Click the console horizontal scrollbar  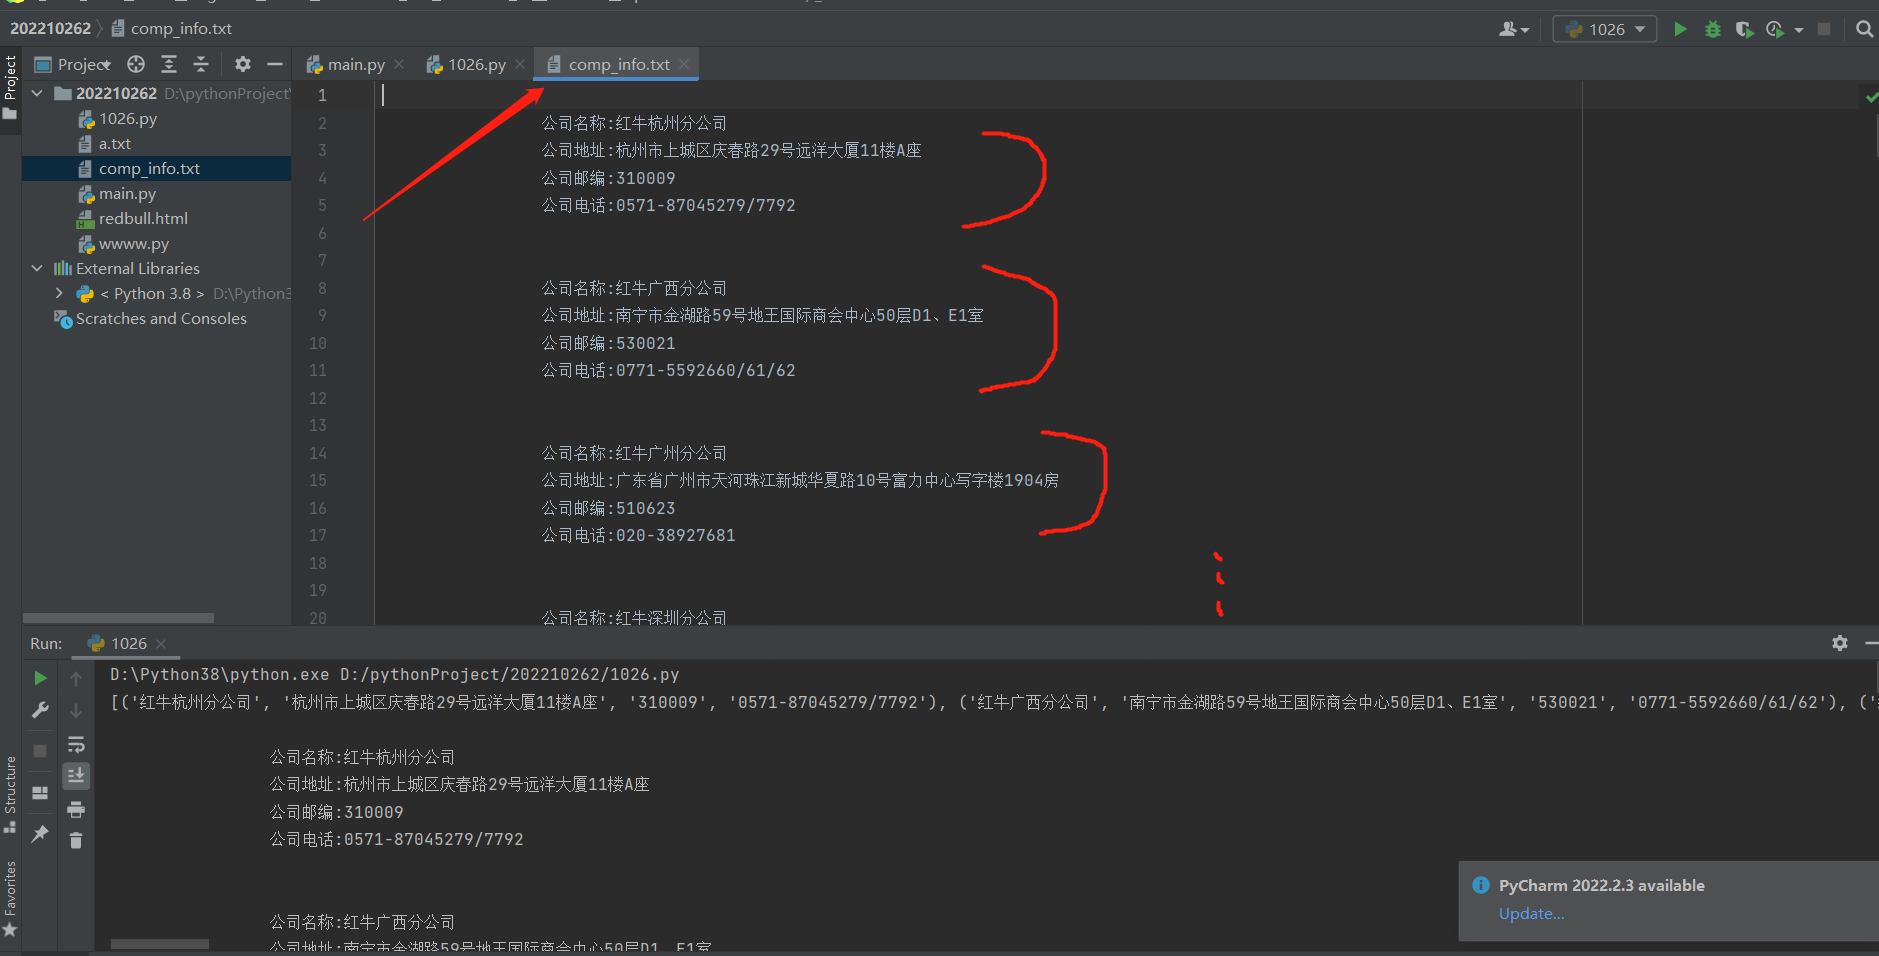[160, 944]
